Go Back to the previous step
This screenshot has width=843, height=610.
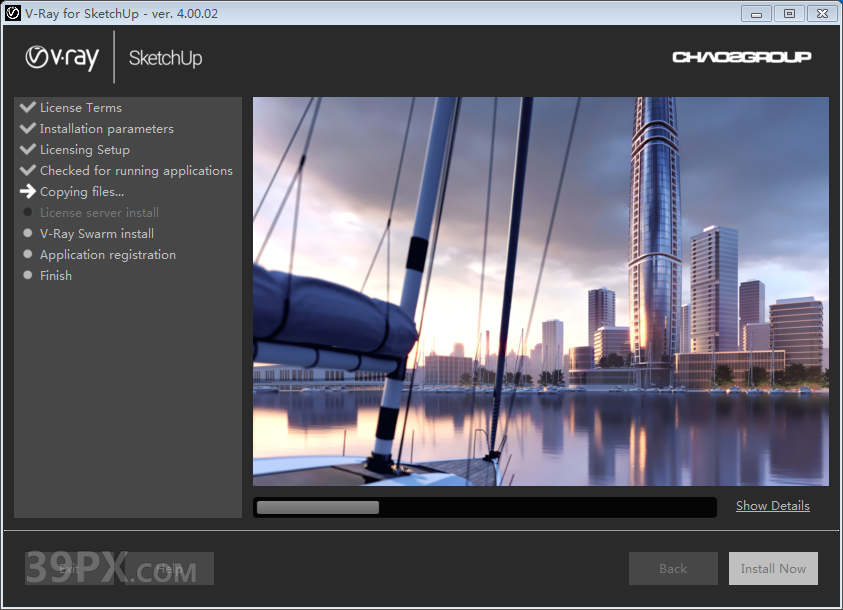coord(673,569)
